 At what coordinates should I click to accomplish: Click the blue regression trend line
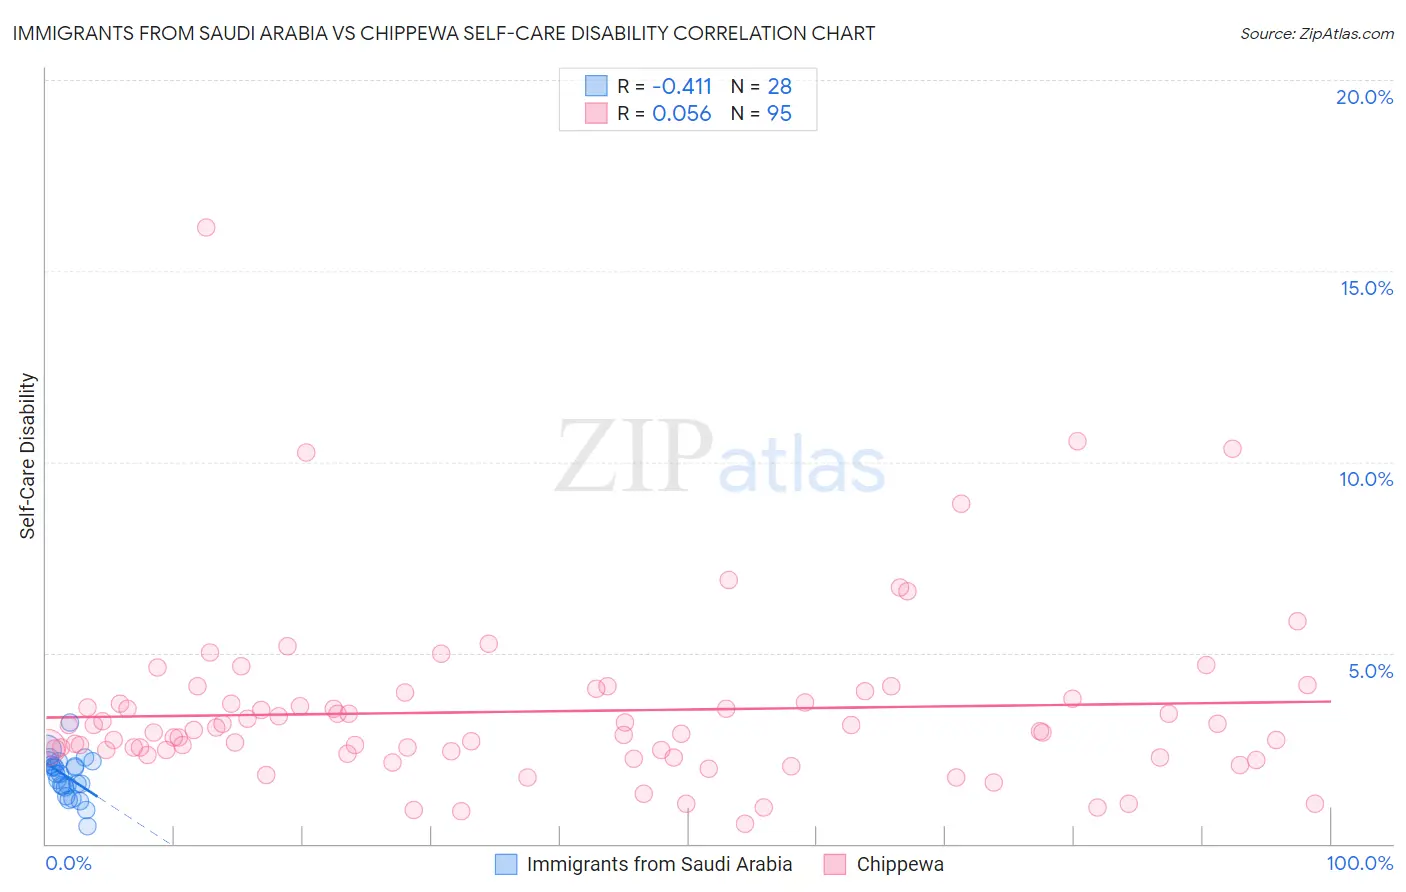tap(72, 778)
